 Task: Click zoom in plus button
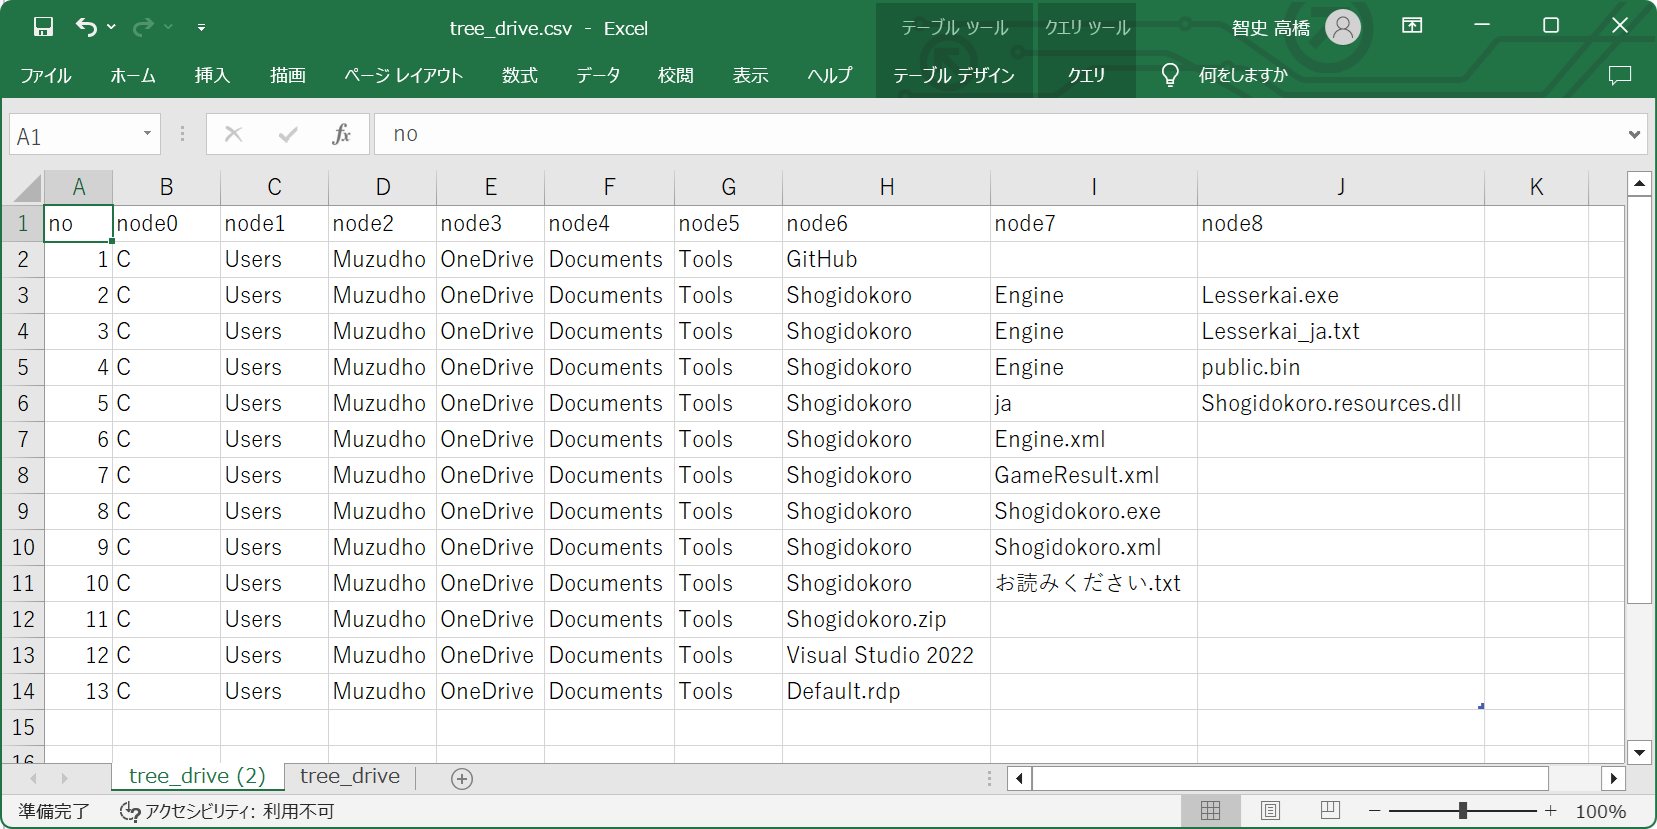[x=1551, y=811]
